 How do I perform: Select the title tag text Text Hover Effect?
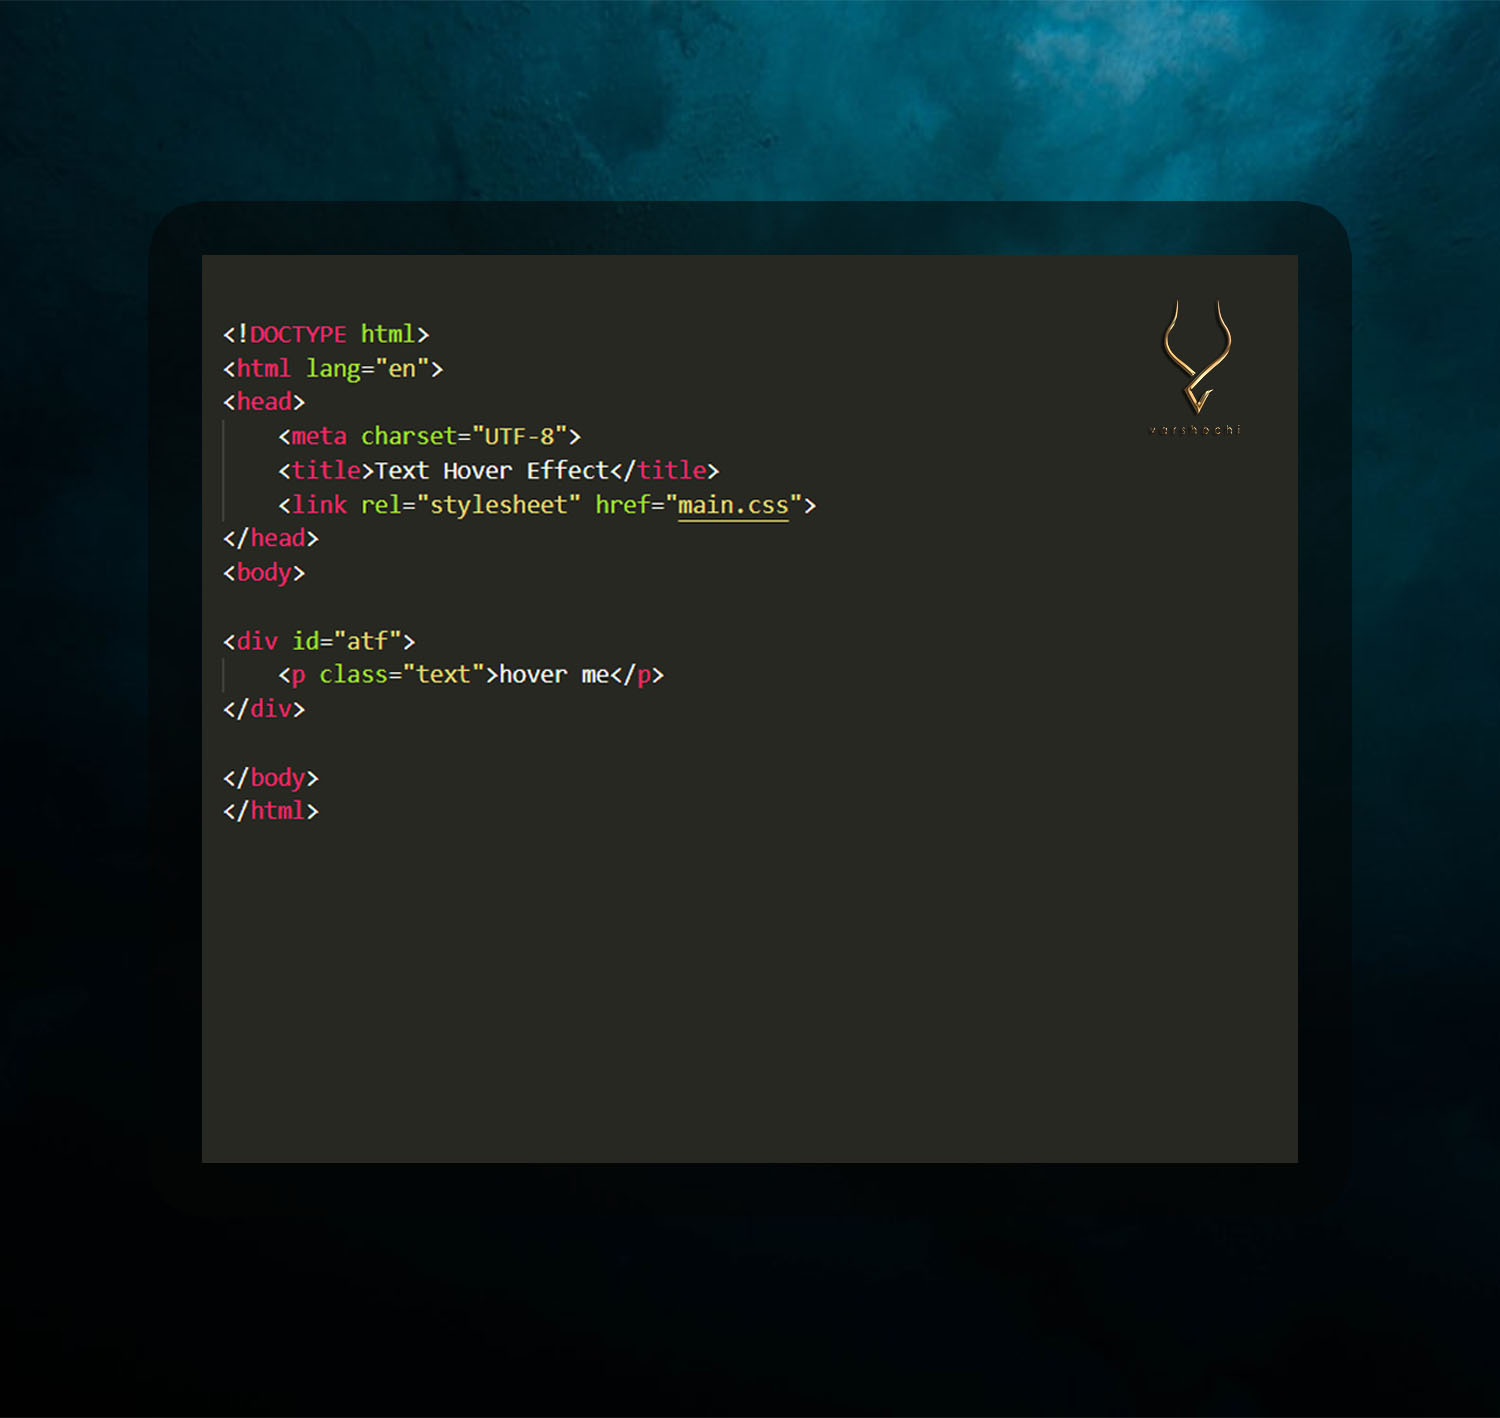point(488,470)
